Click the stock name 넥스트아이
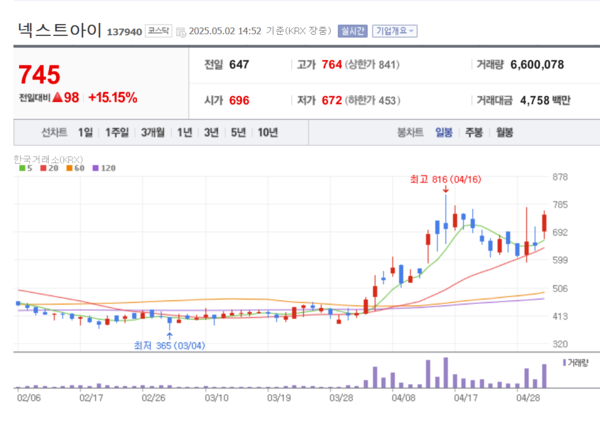The height and width of the screenshot is (430, 600). [x=60, y=30]
